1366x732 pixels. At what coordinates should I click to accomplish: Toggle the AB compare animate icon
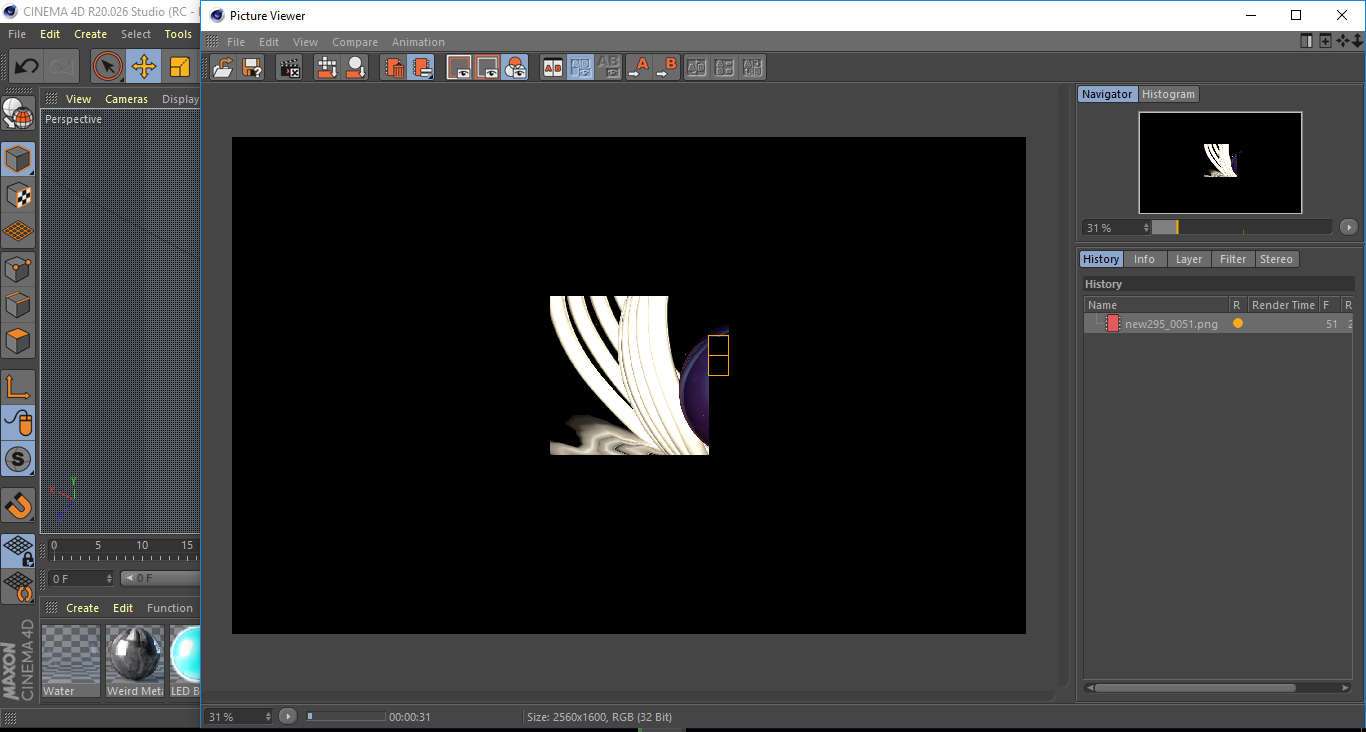tap(580, 67)
